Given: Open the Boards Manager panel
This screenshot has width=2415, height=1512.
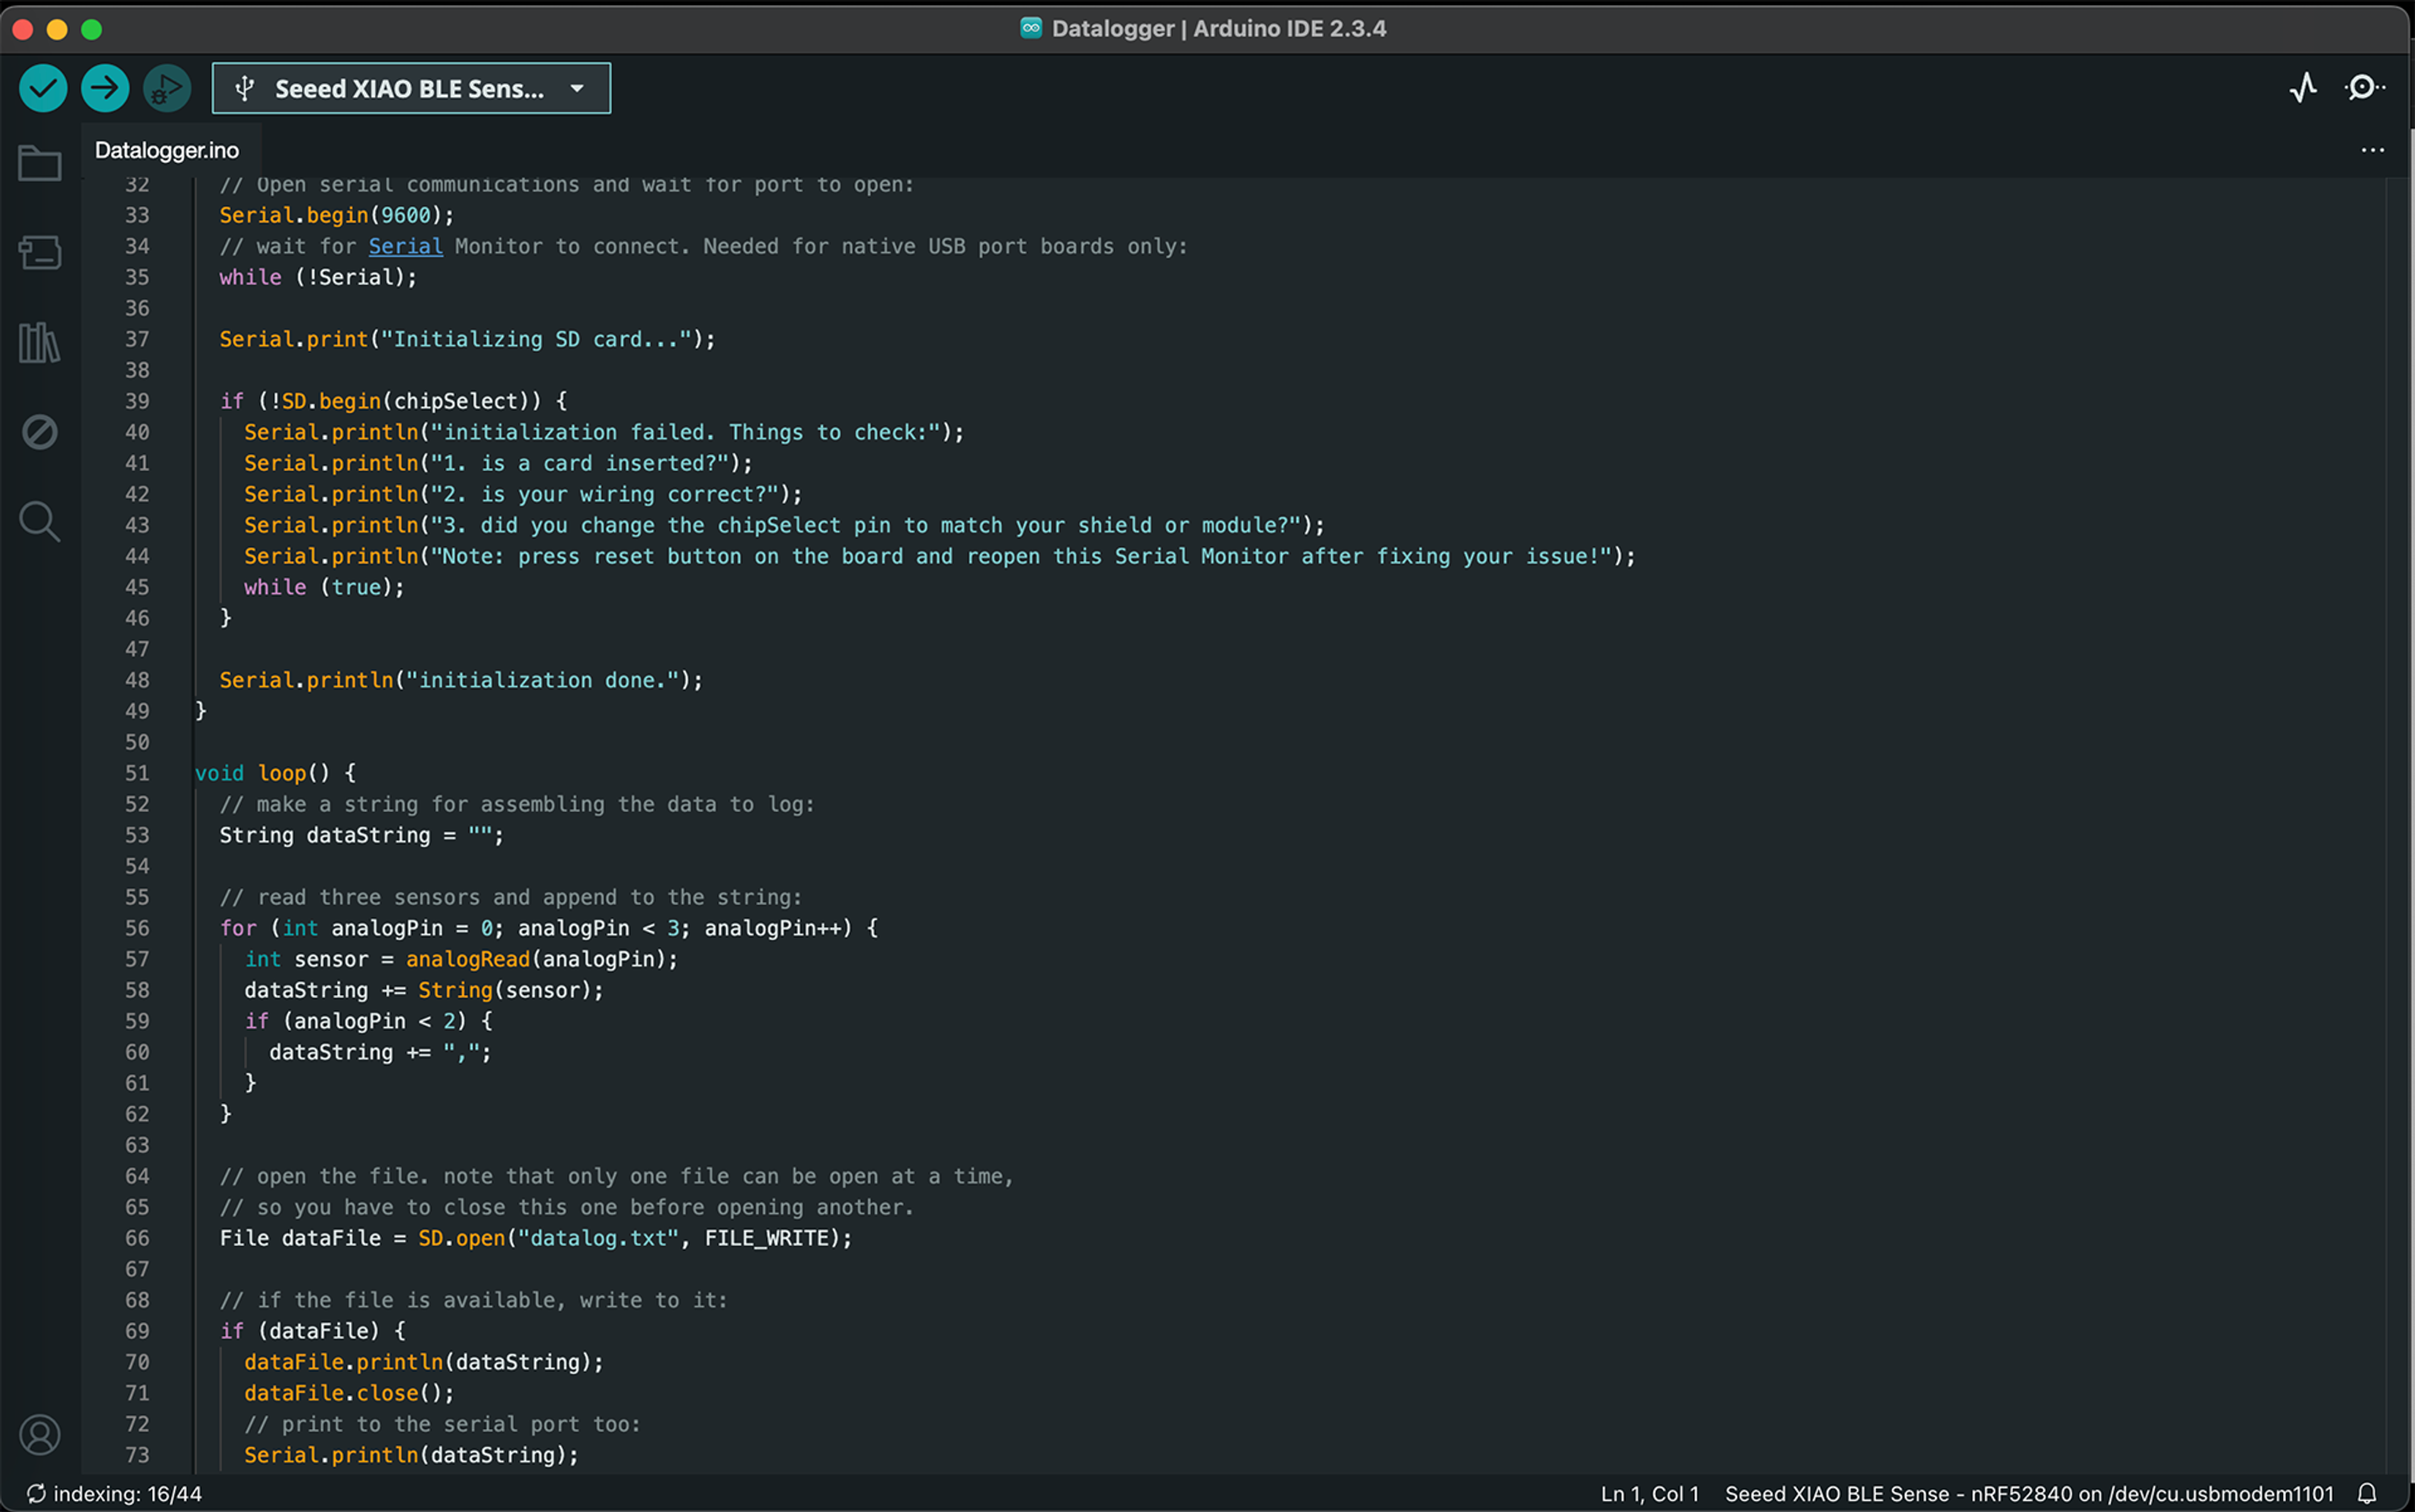Looking at the screenshot, I should (x=40, y=252).
